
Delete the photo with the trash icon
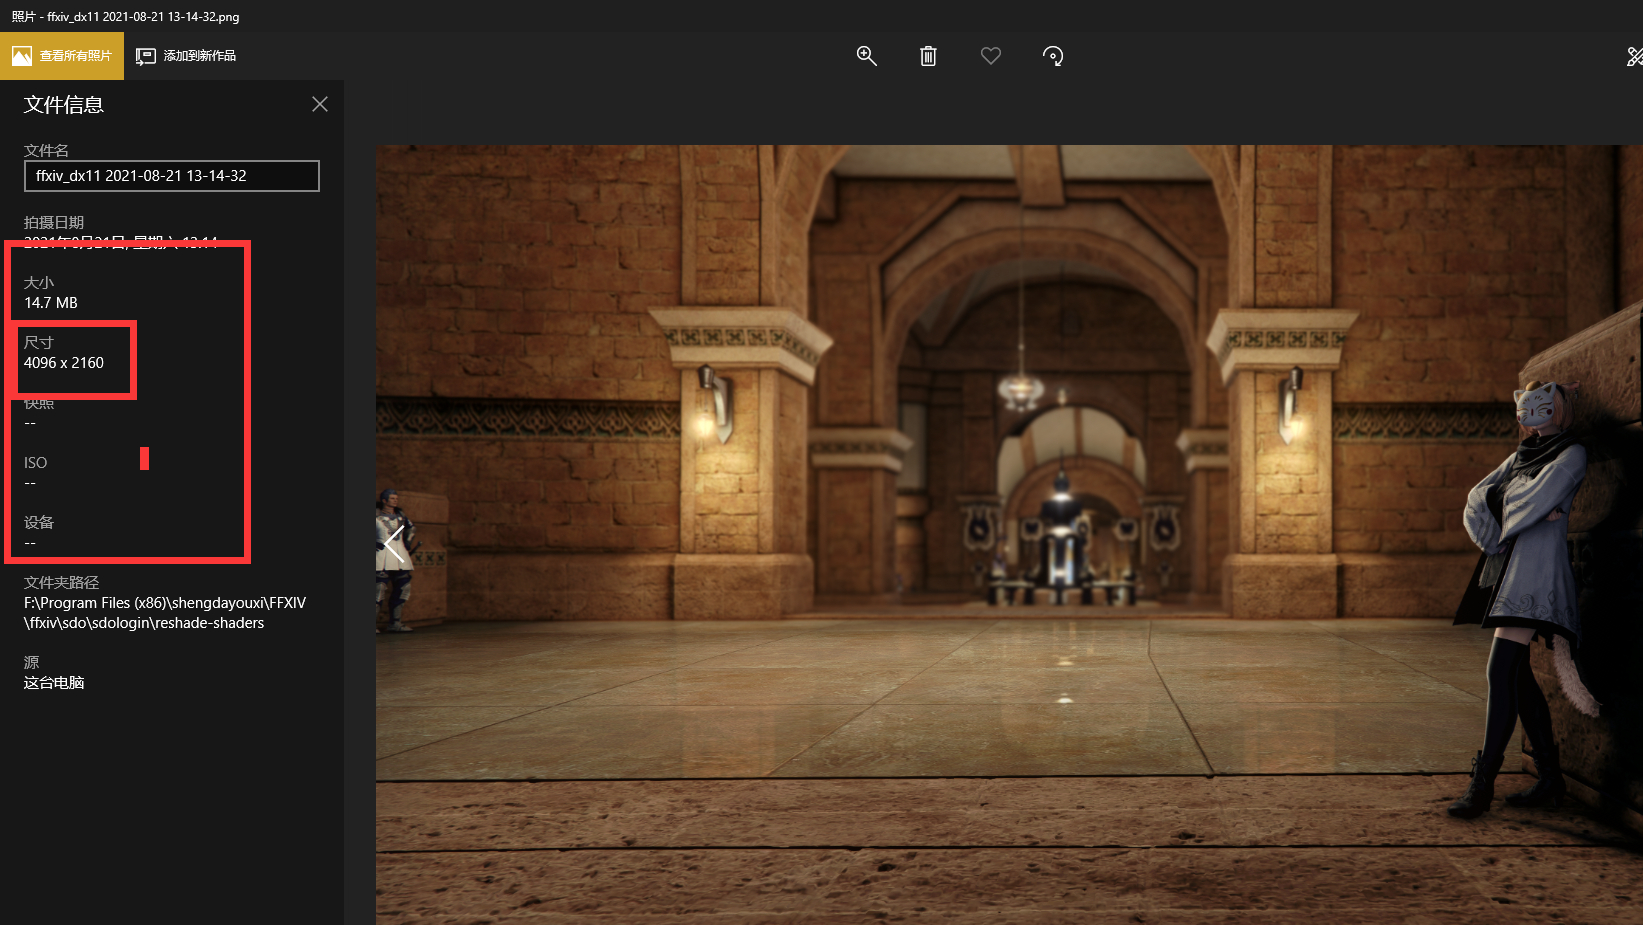tap(928, 56)
